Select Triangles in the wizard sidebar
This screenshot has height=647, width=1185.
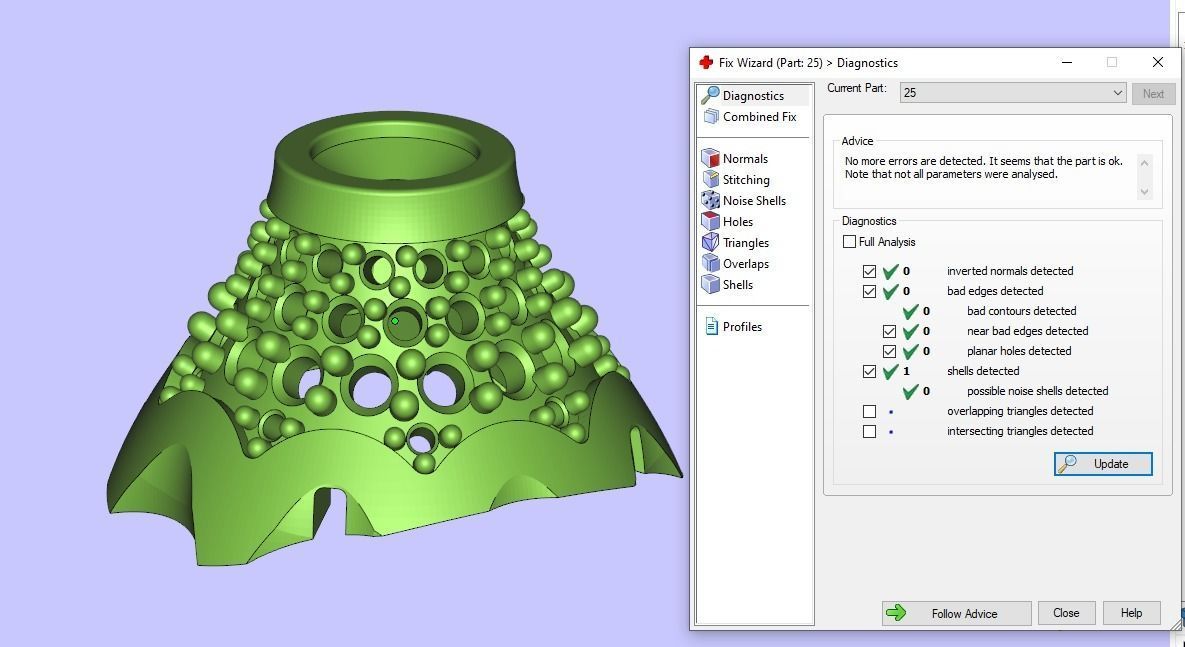tap(746, 243)
